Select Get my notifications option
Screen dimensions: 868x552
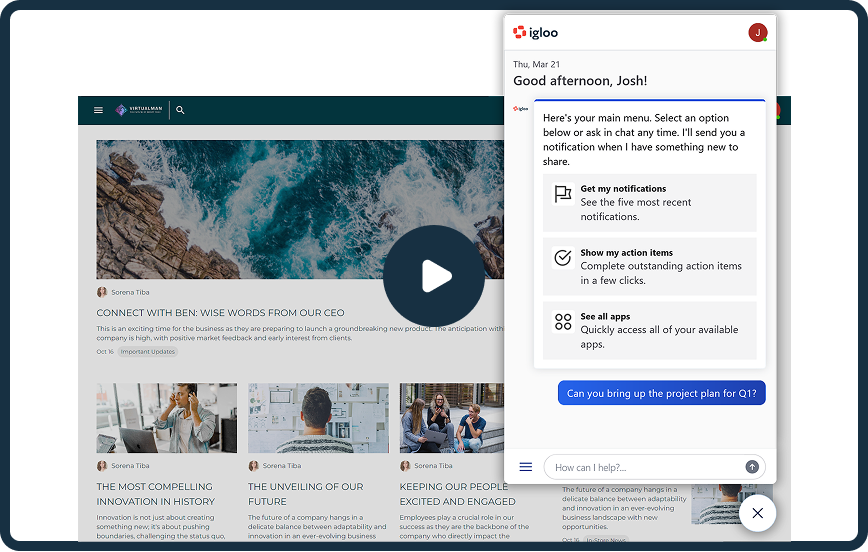click(650, 203)
